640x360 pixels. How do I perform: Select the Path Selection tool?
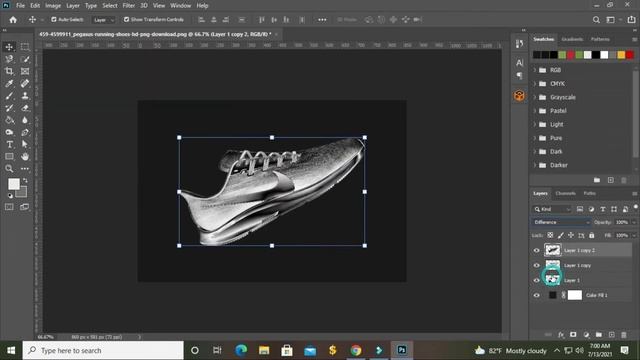pos(25,144)
